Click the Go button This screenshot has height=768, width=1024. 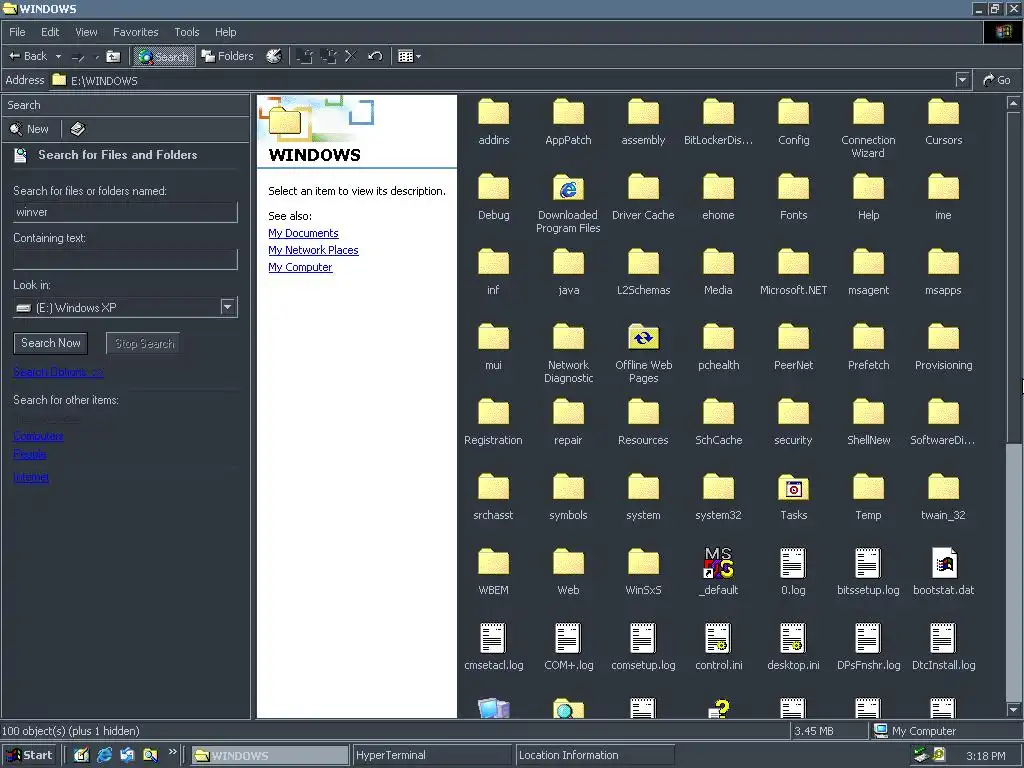pos(997,80)
